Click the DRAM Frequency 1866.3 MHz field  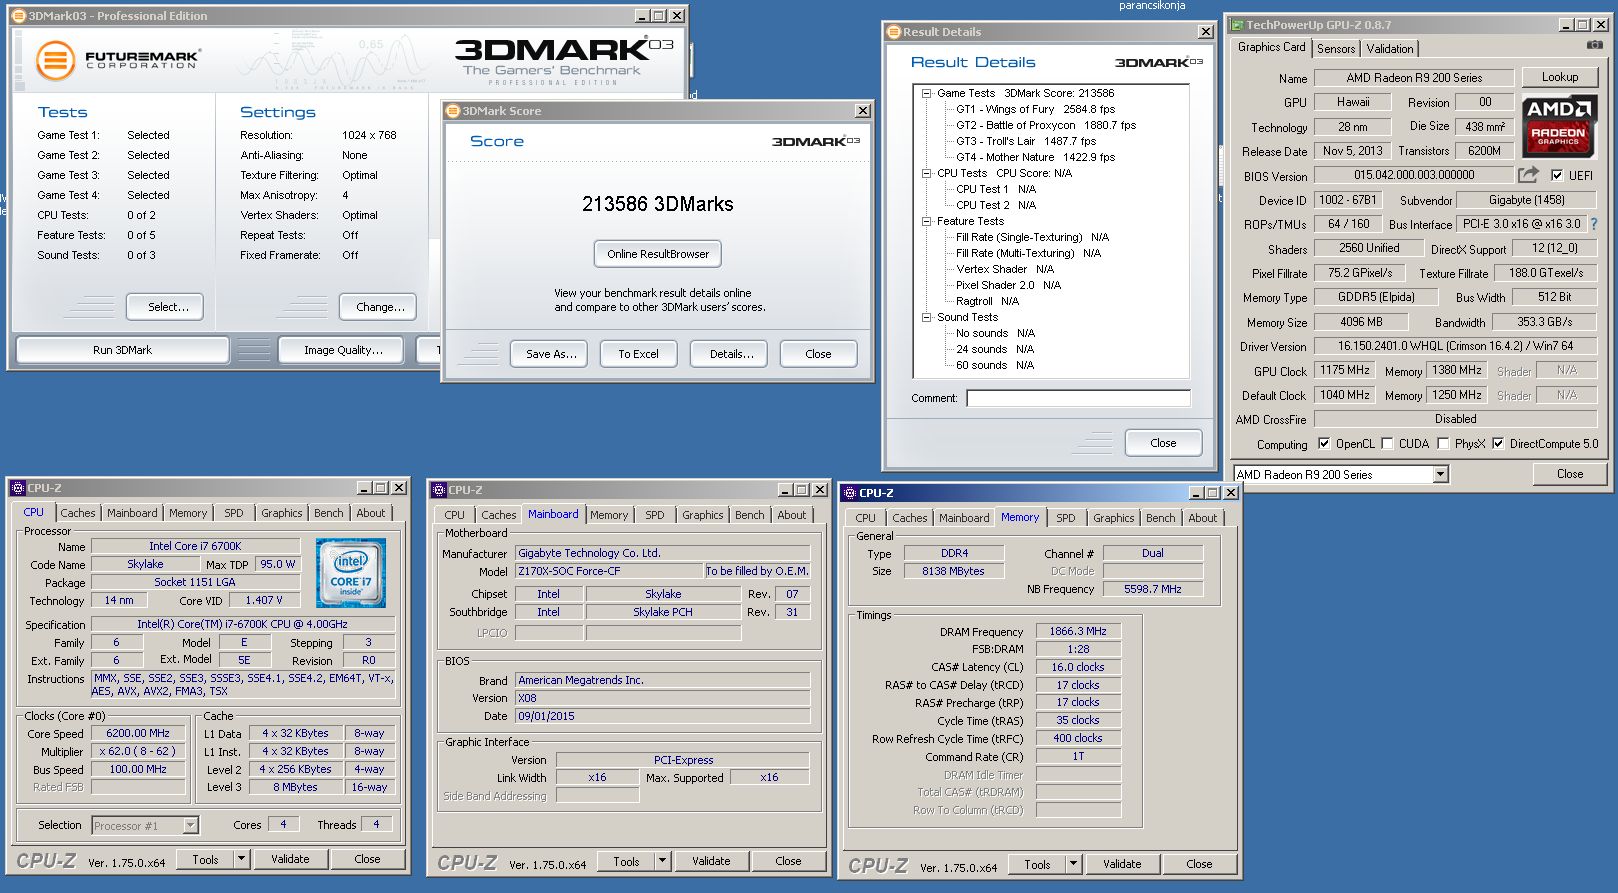(1078, 631)
